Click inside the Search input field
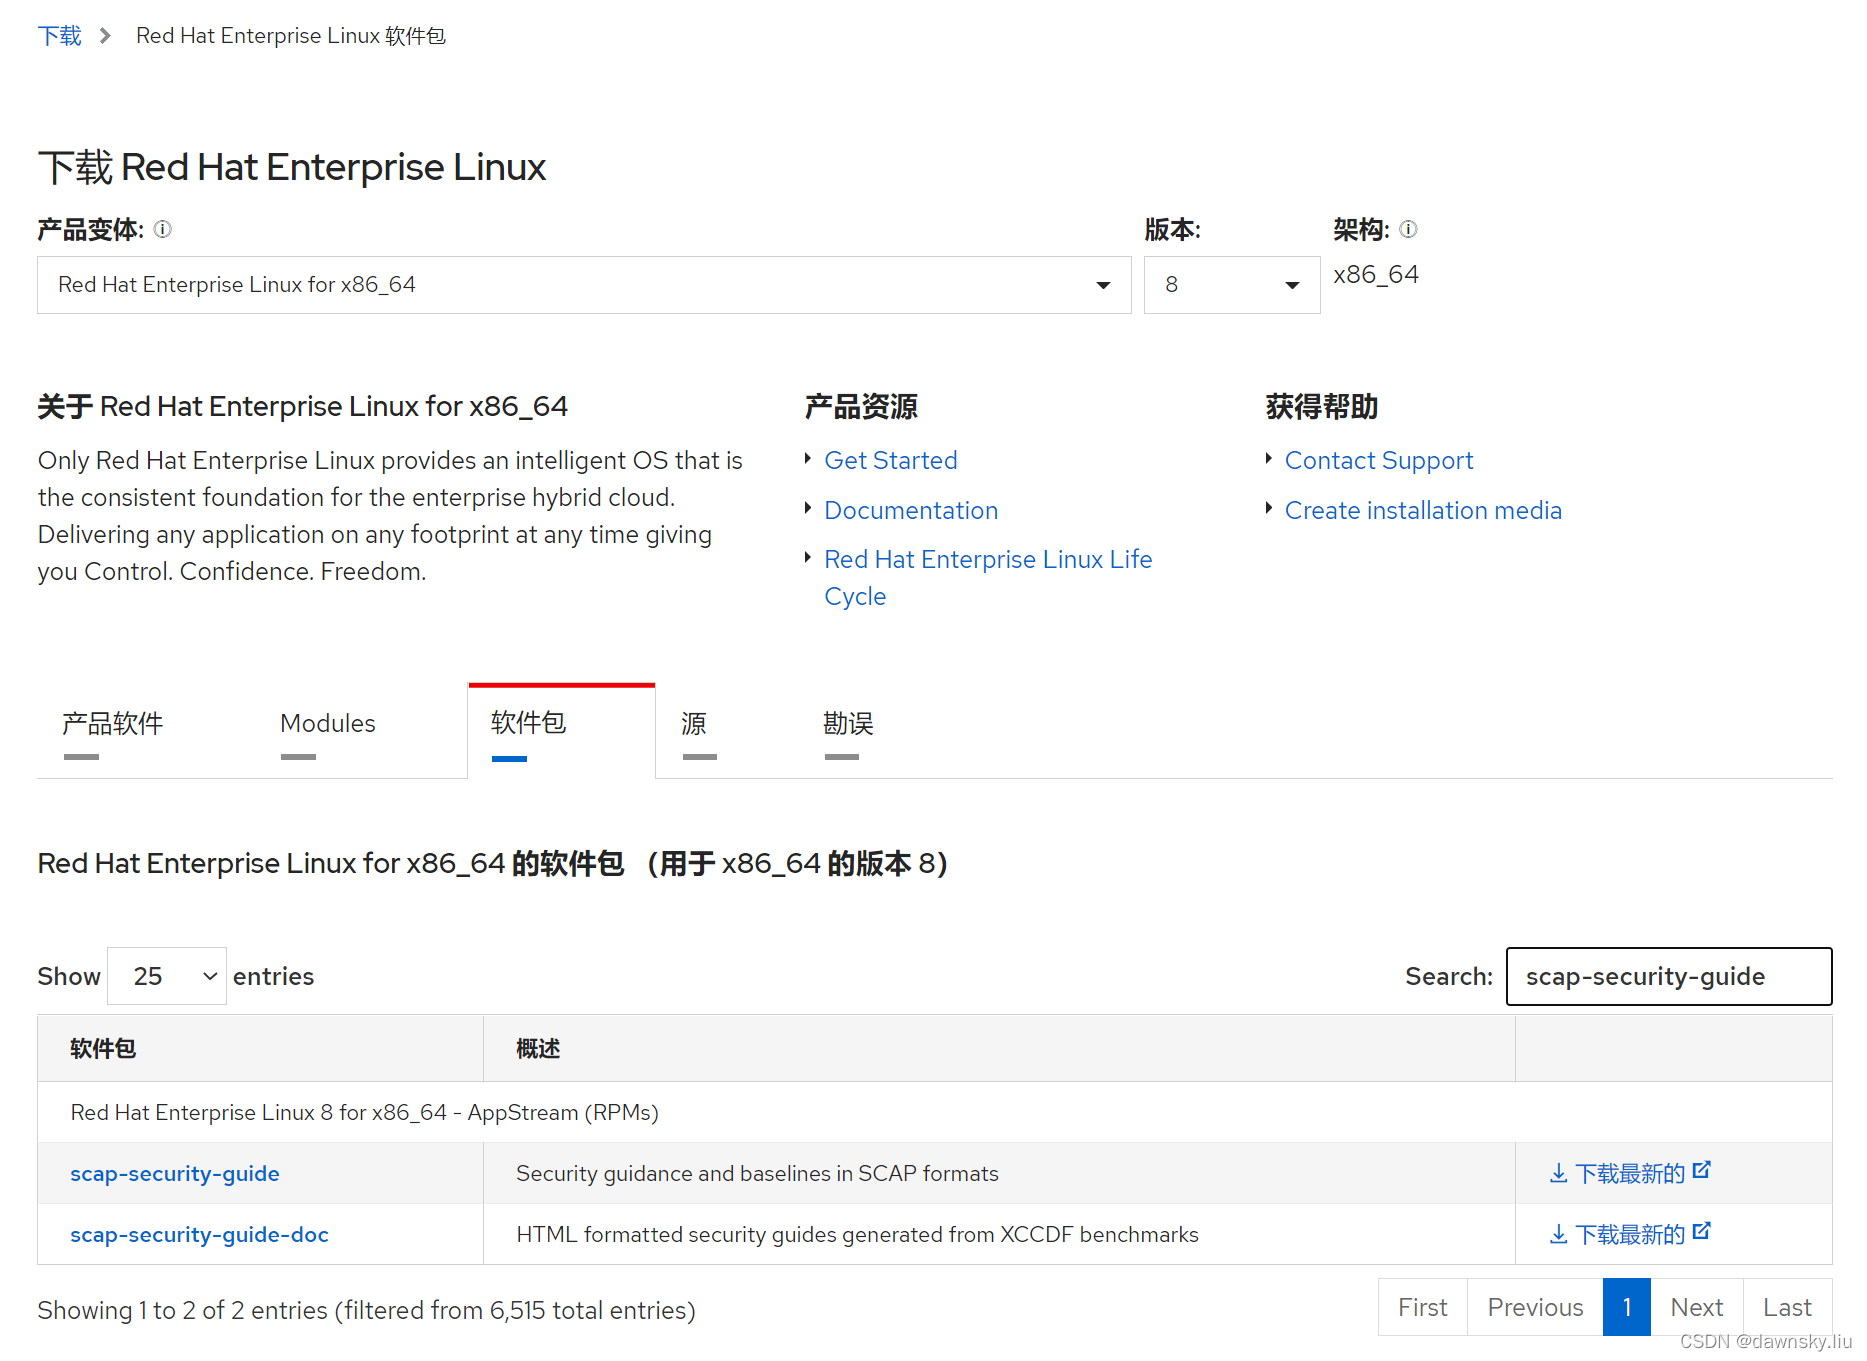Viewport: 1867px width, 1361px height. tap(1668, 976)
